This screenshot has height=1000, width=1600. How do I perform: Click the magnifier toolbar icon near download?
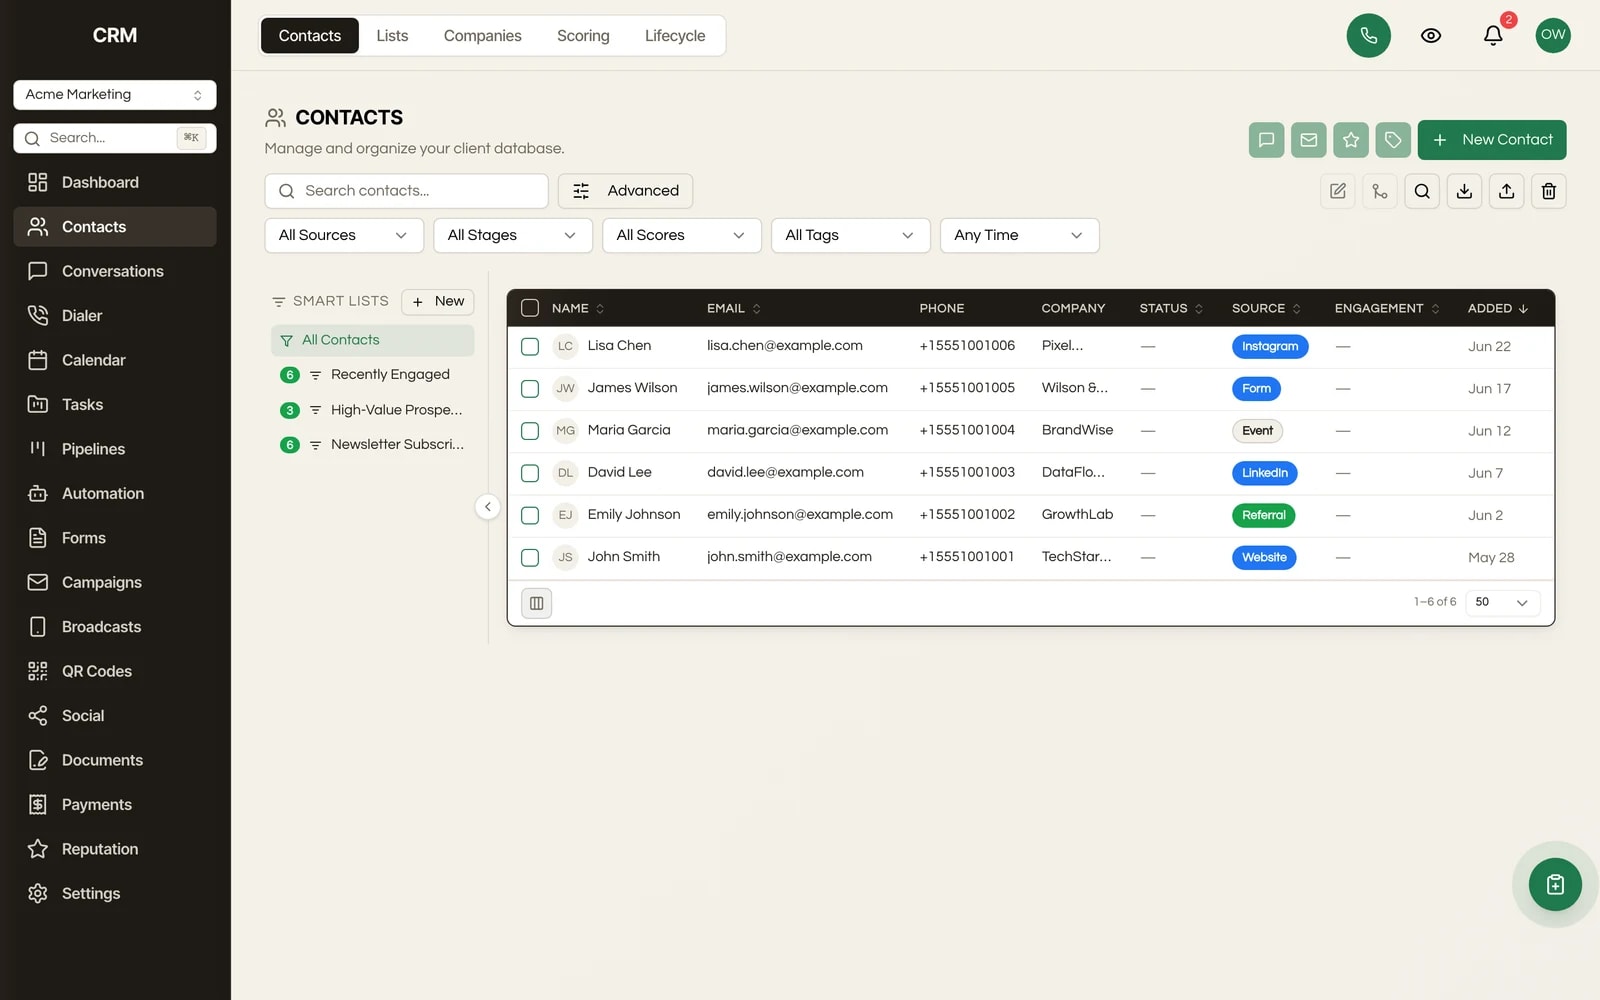coord(1422,191)
